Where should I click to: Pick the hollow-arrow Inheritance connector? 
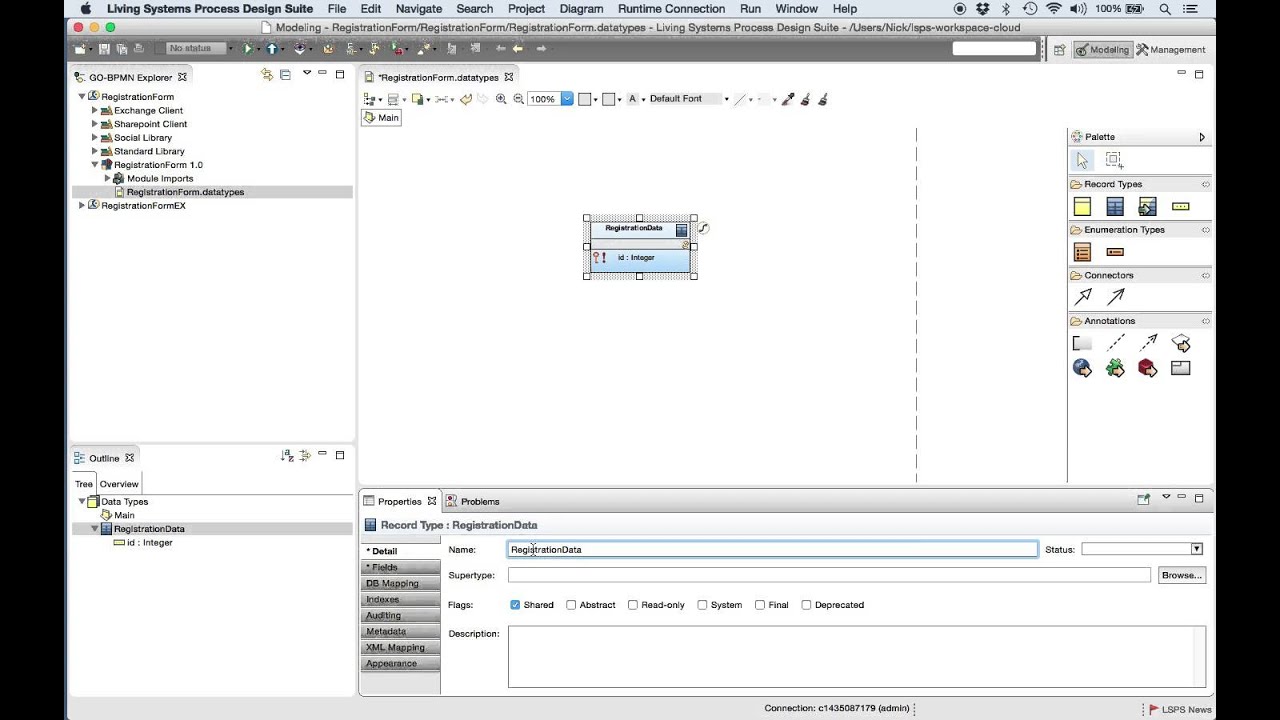tap(1083, 297)
